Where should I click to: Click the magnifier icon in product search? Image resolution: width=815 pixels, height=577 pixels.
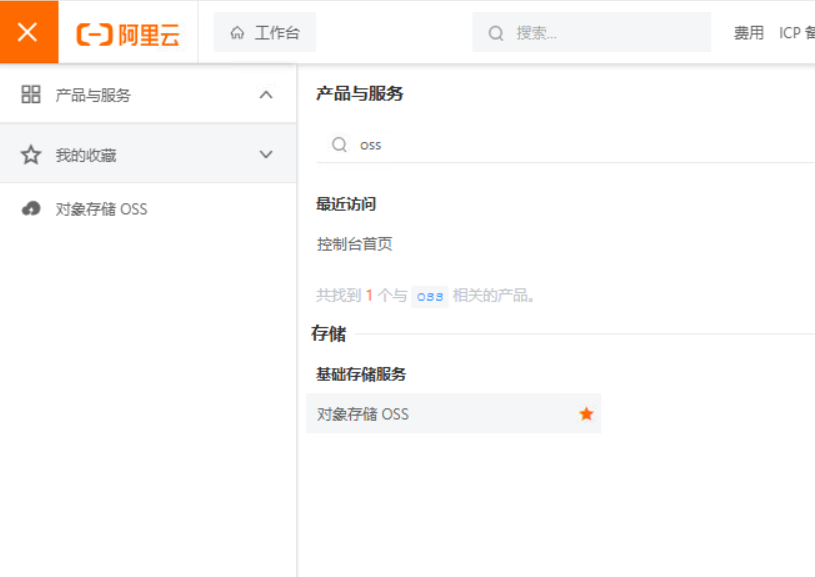pyautogui.click(x=339, y=145)
